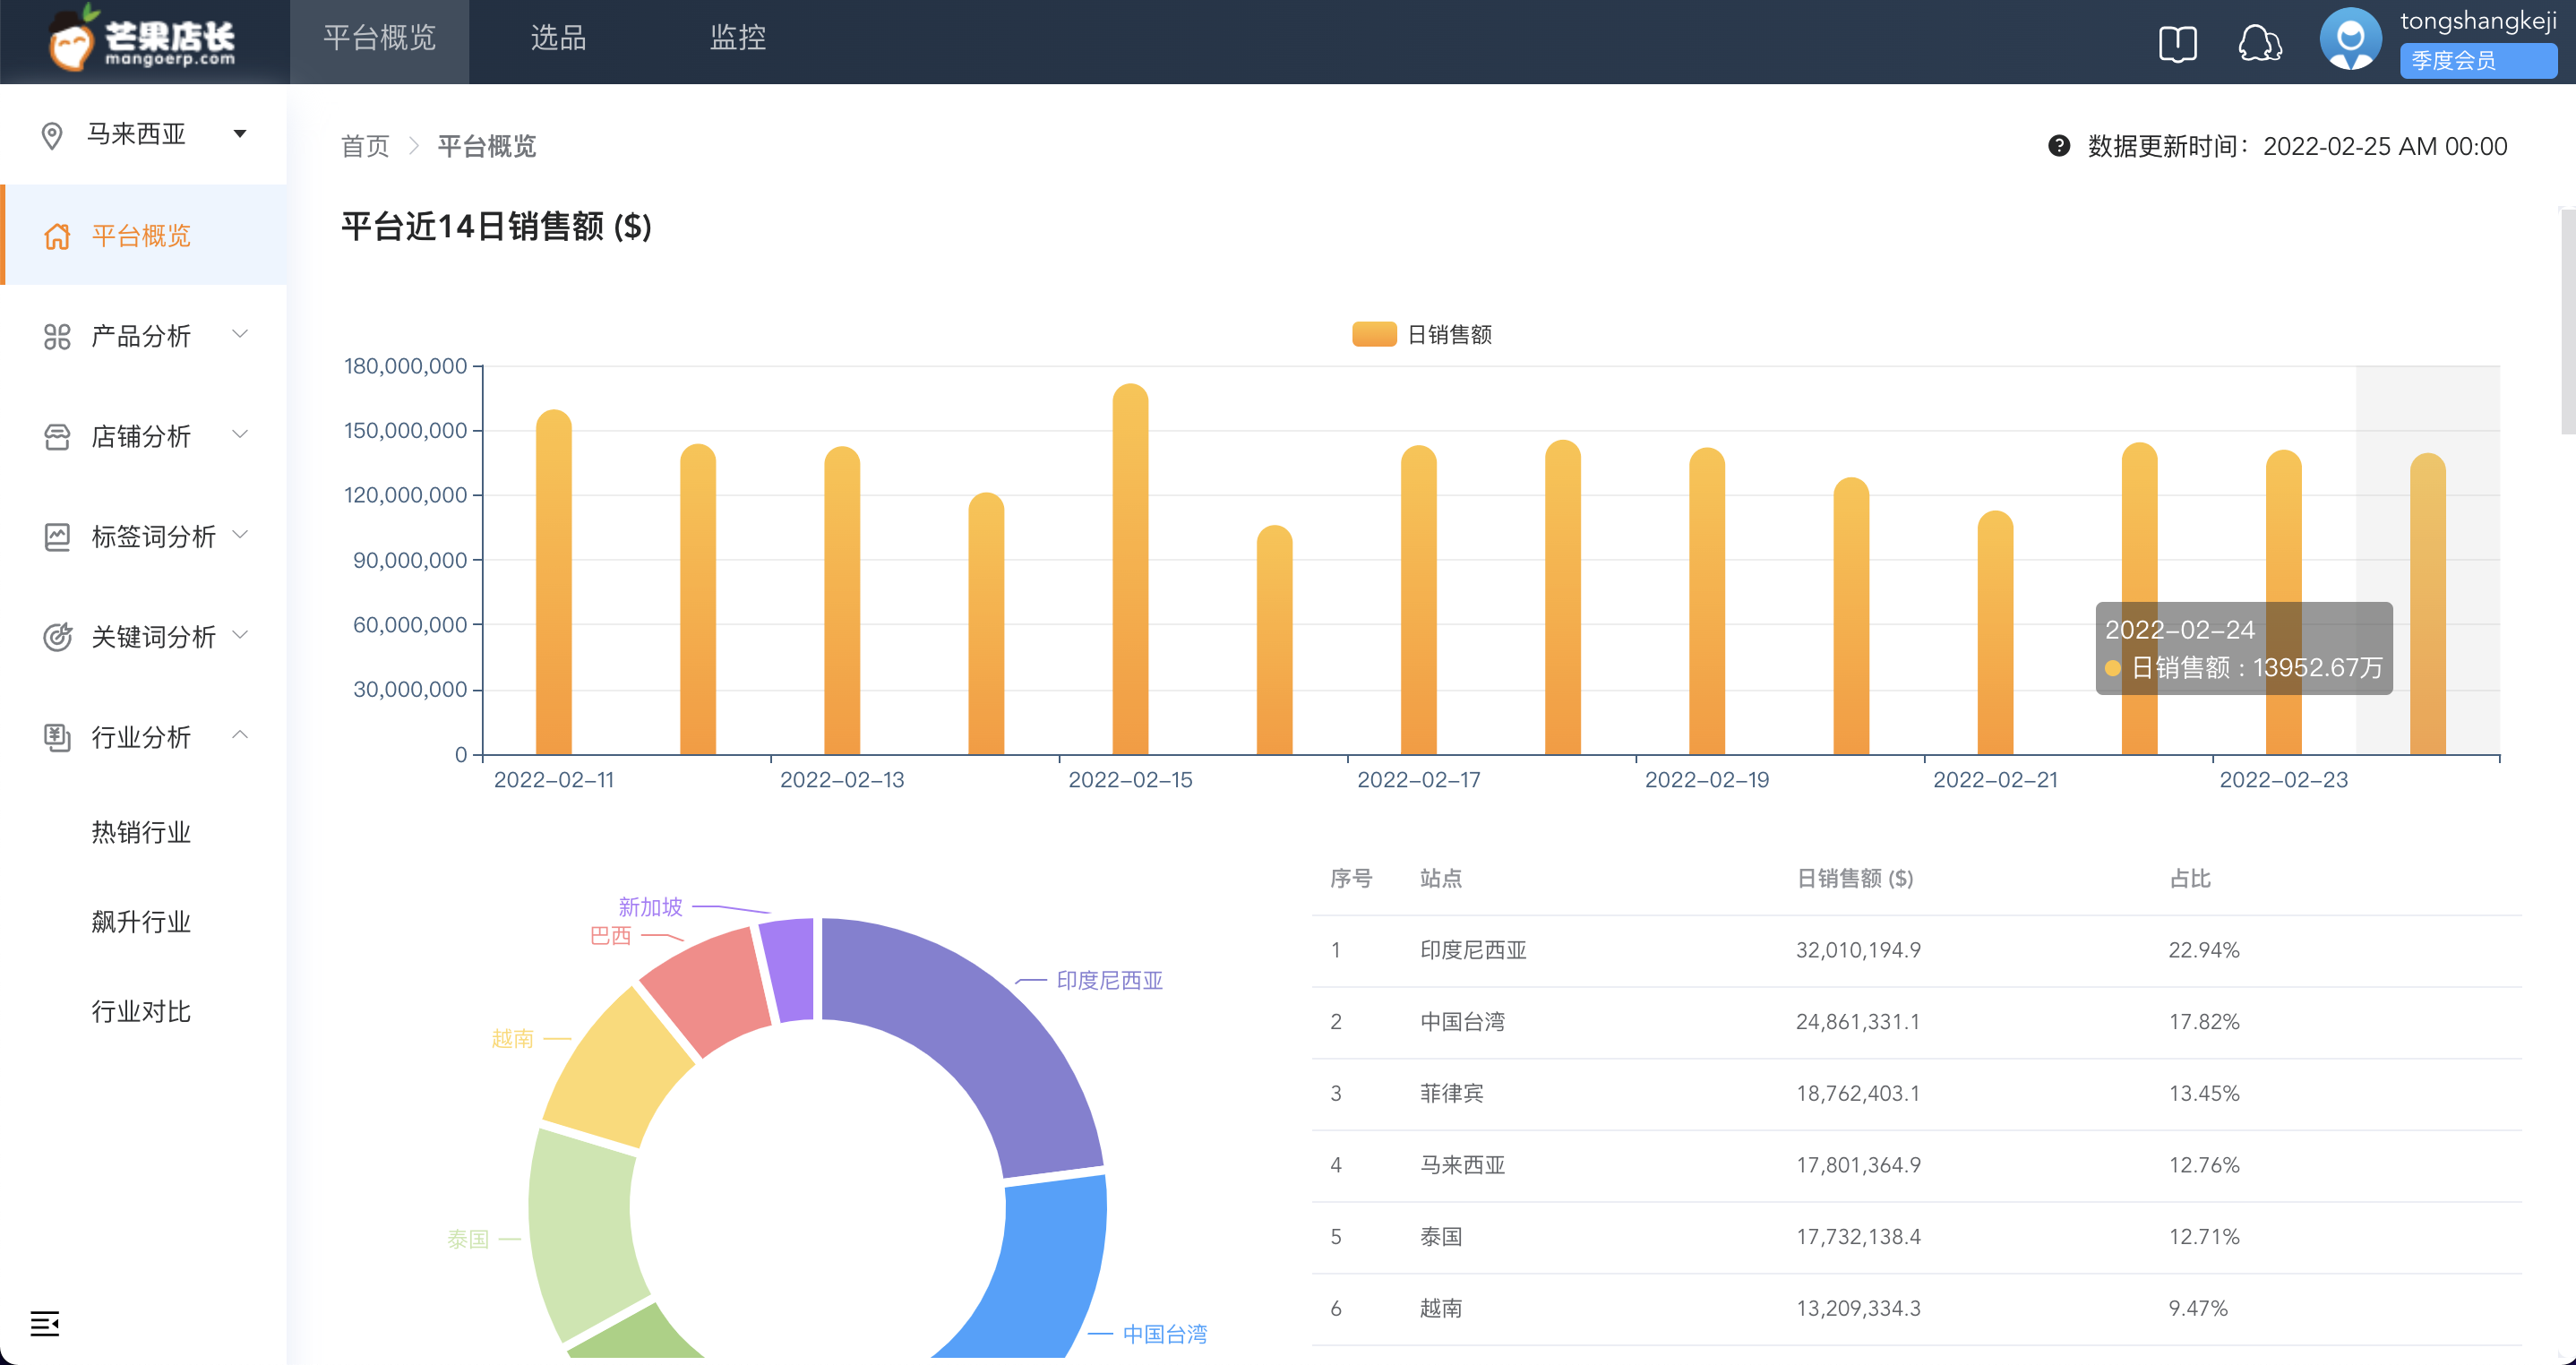This screenshot has height=1365, width=2576.
Task: Select sidebar 平台概览 menu item
Action: (144, 235)
